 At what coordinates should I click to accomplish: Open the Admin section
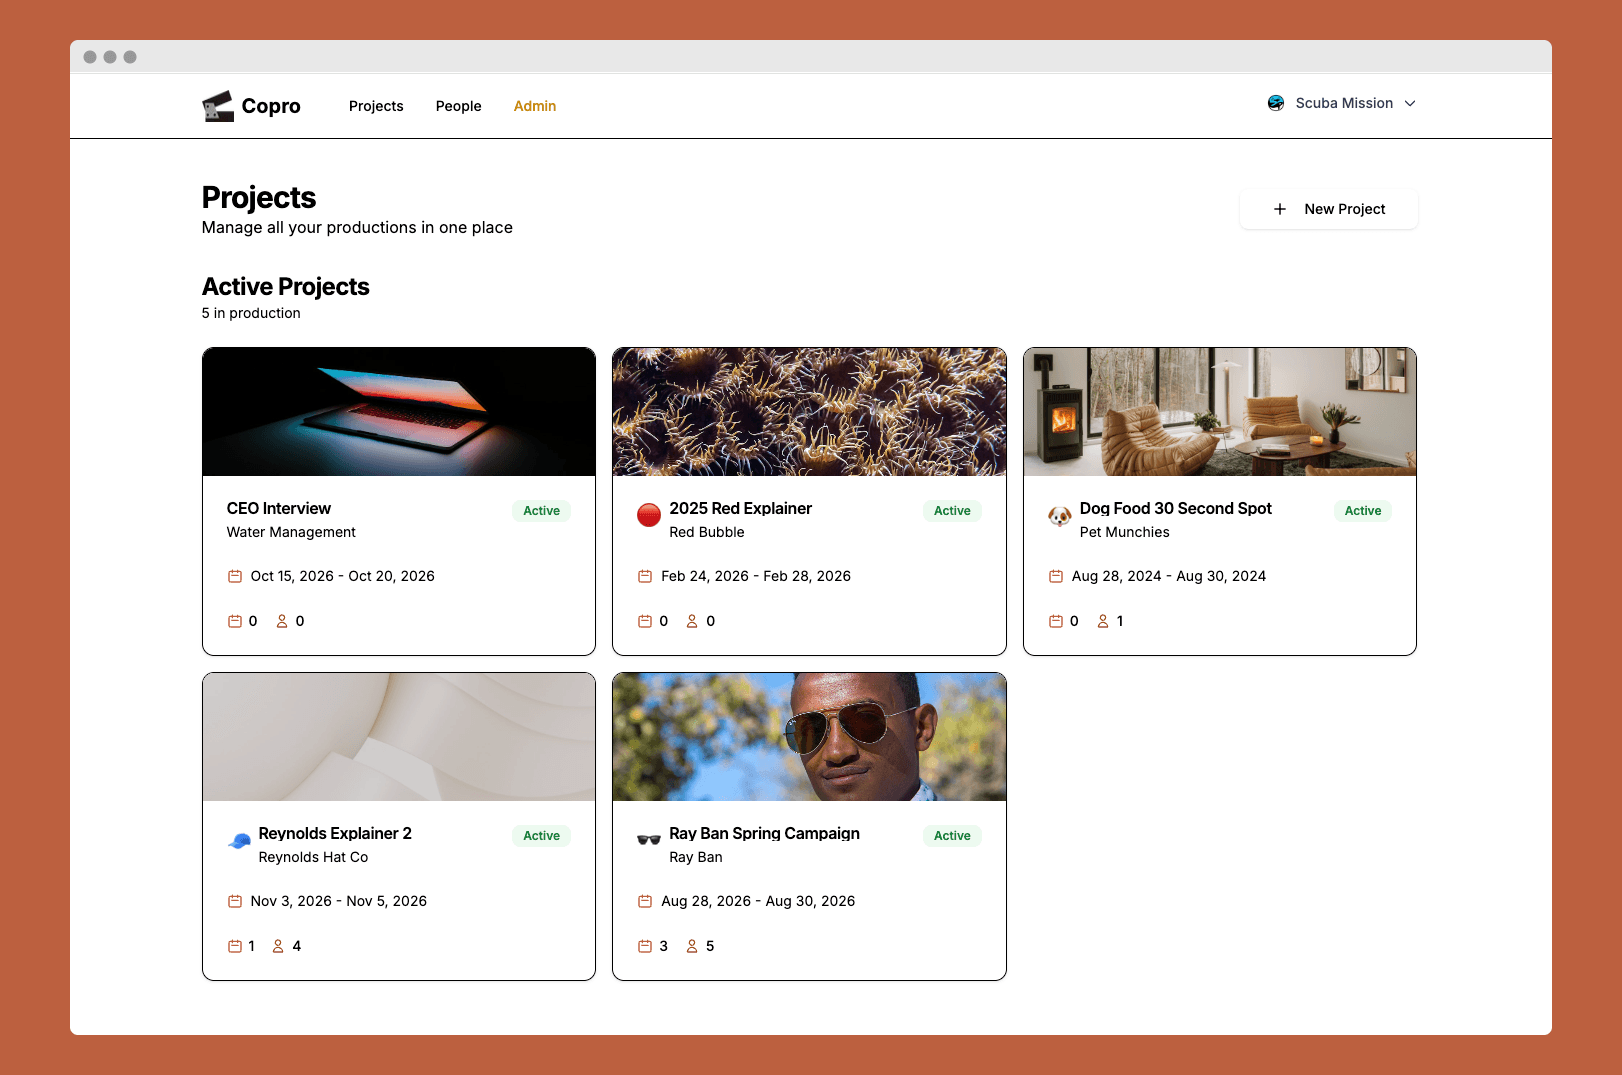click(534, 106)
